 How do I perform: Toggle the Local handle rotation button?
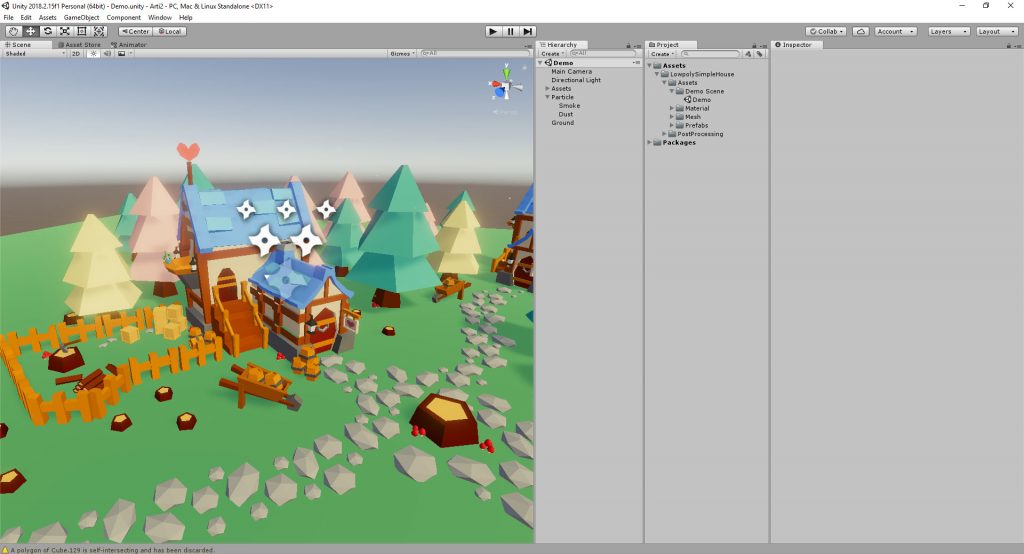[170, 31]
